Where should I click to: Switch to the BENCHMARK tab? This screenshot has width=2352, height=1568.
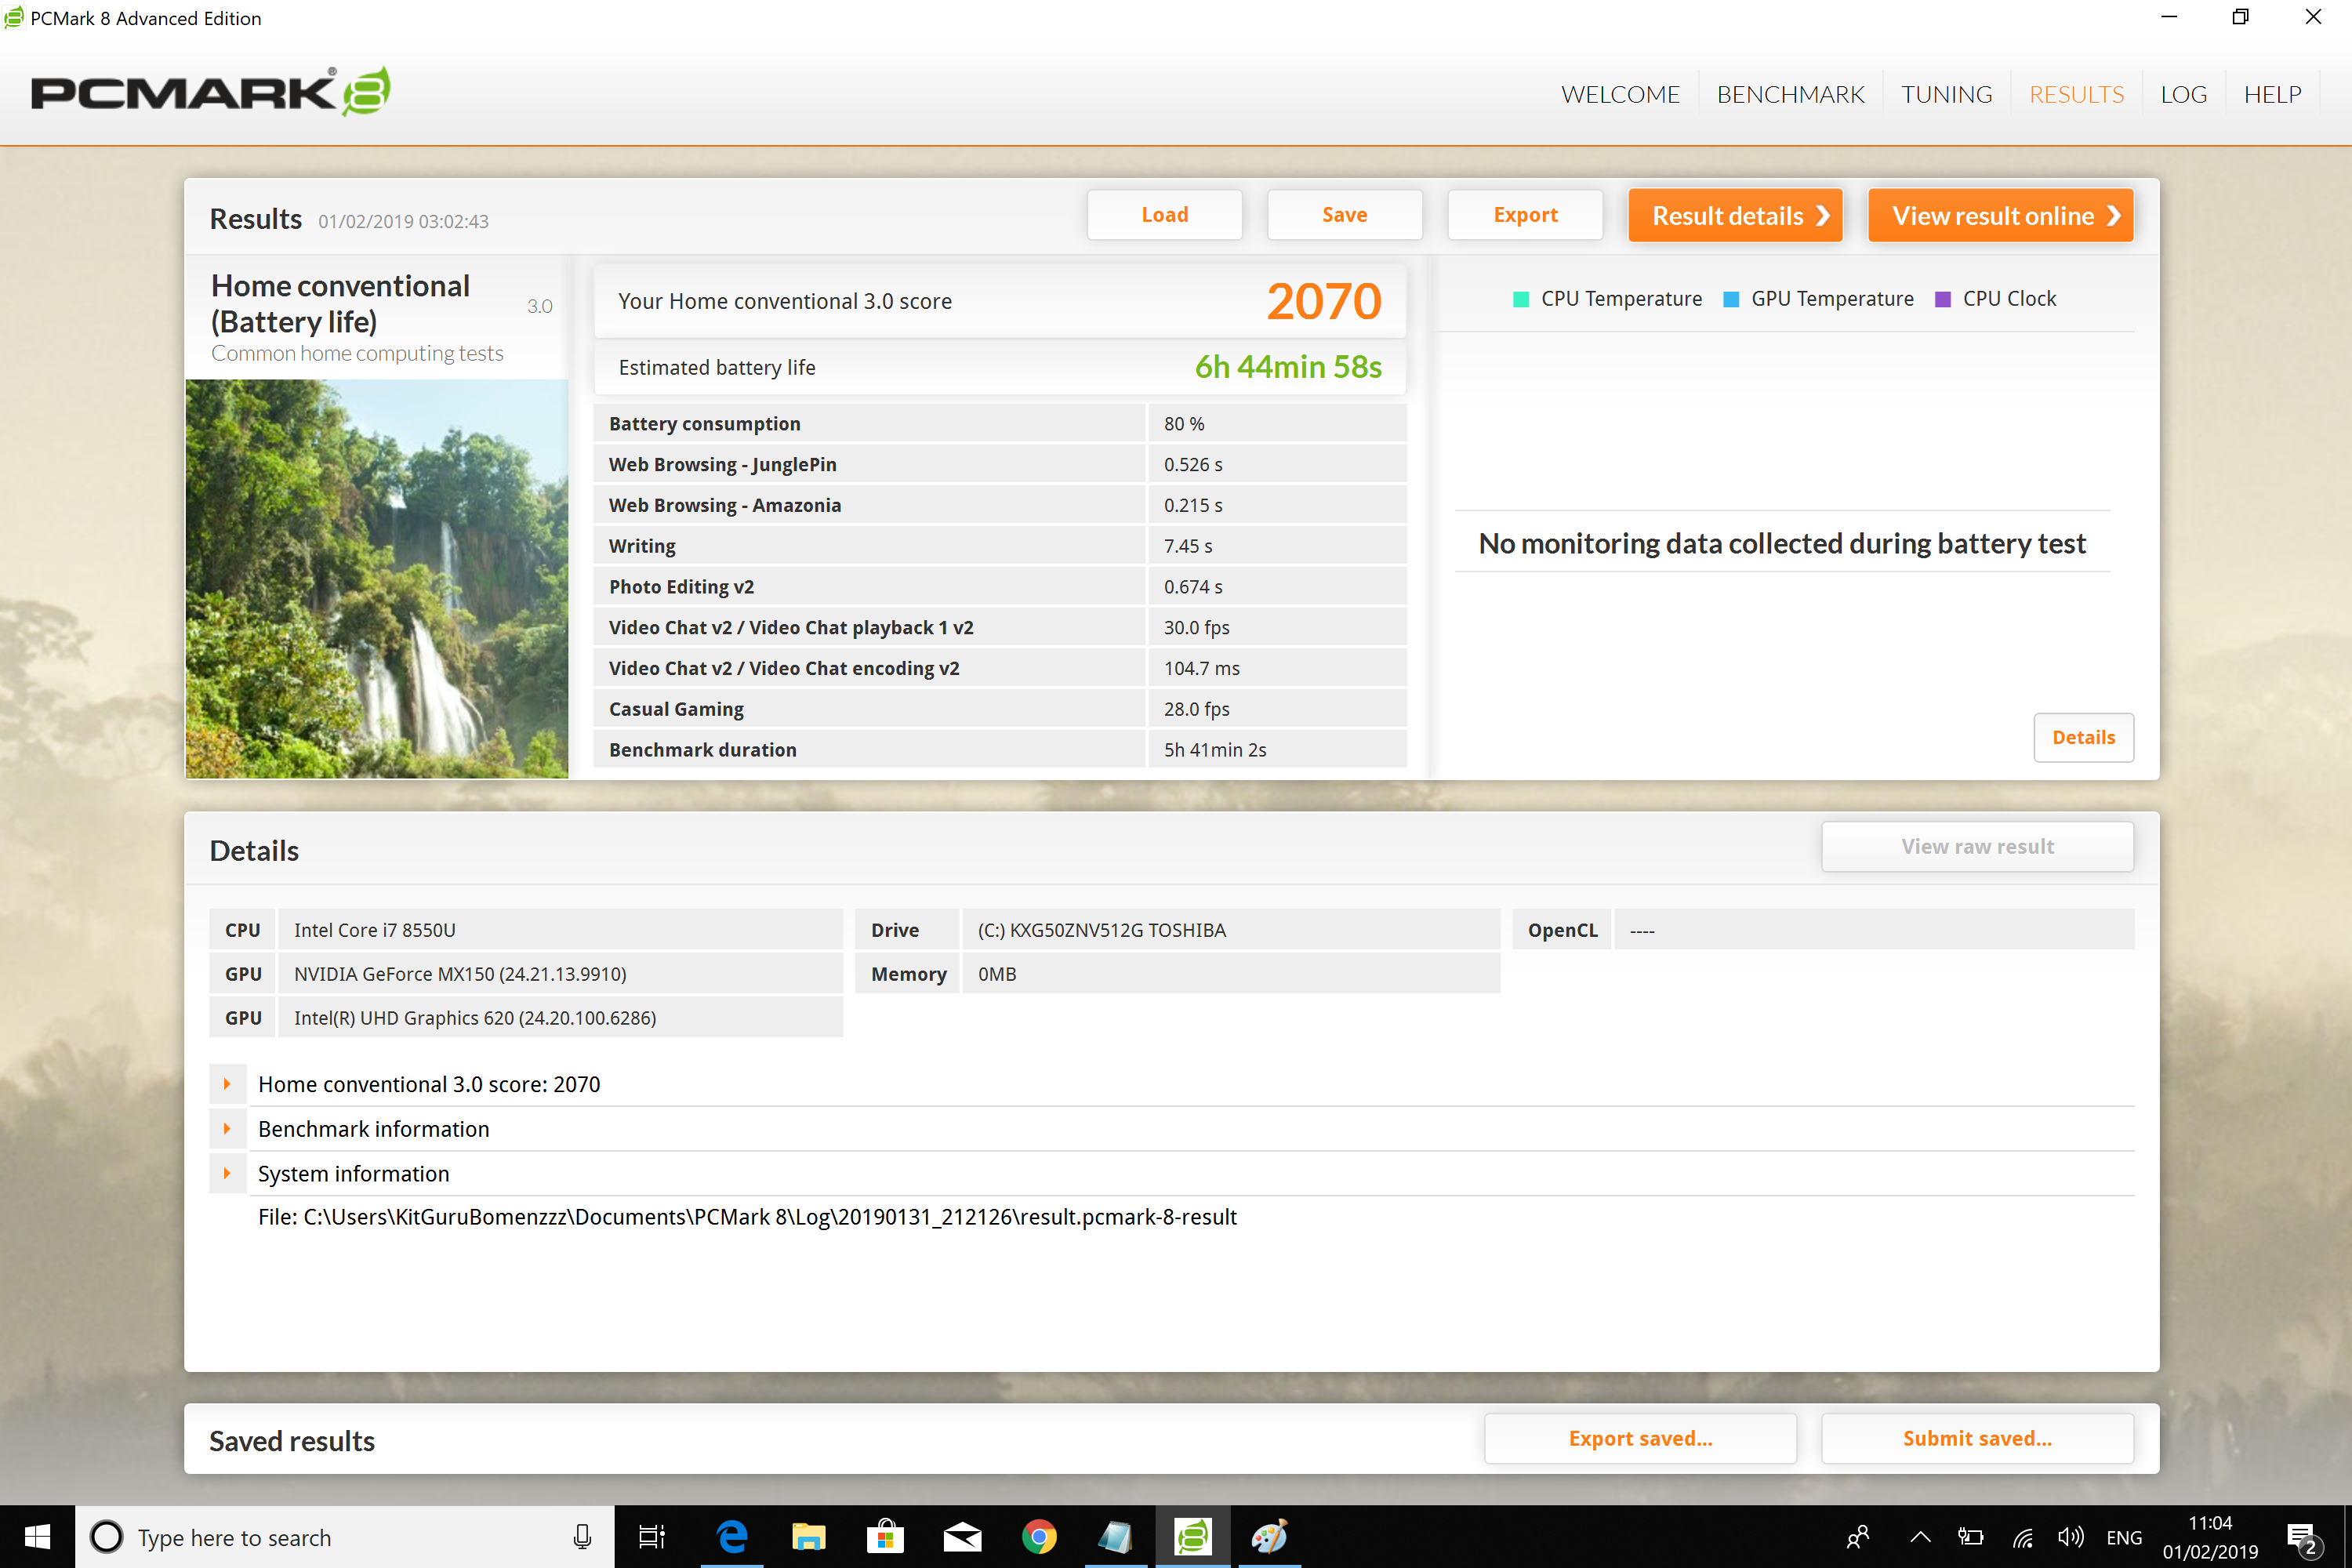coord(1790,94)
